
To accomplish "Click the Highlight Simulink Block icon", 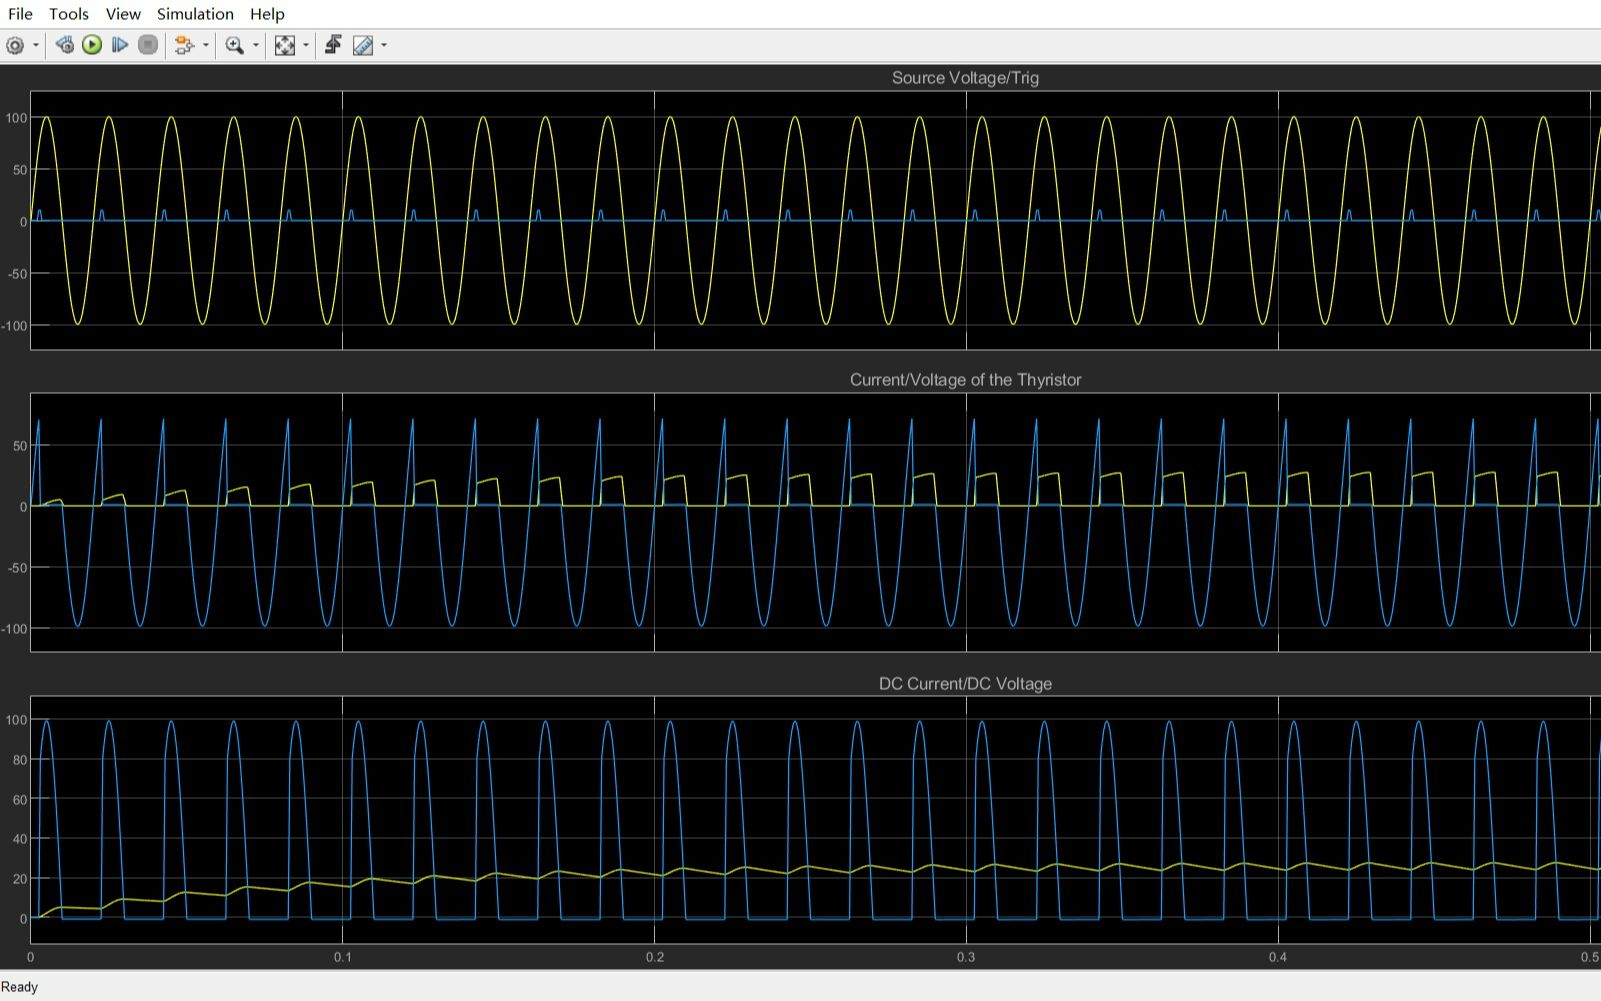I will pyautogui.click(x=184, y=45).
